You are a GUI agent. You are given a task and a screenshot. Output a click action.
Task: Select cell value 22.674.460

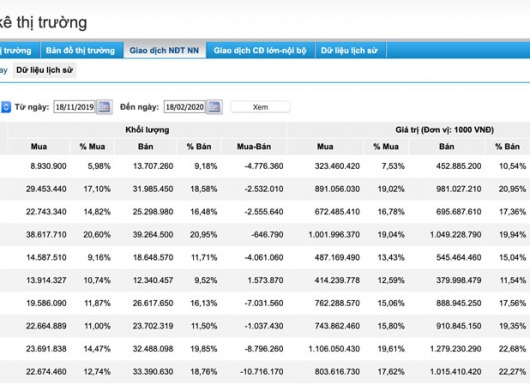click(46, 371)
